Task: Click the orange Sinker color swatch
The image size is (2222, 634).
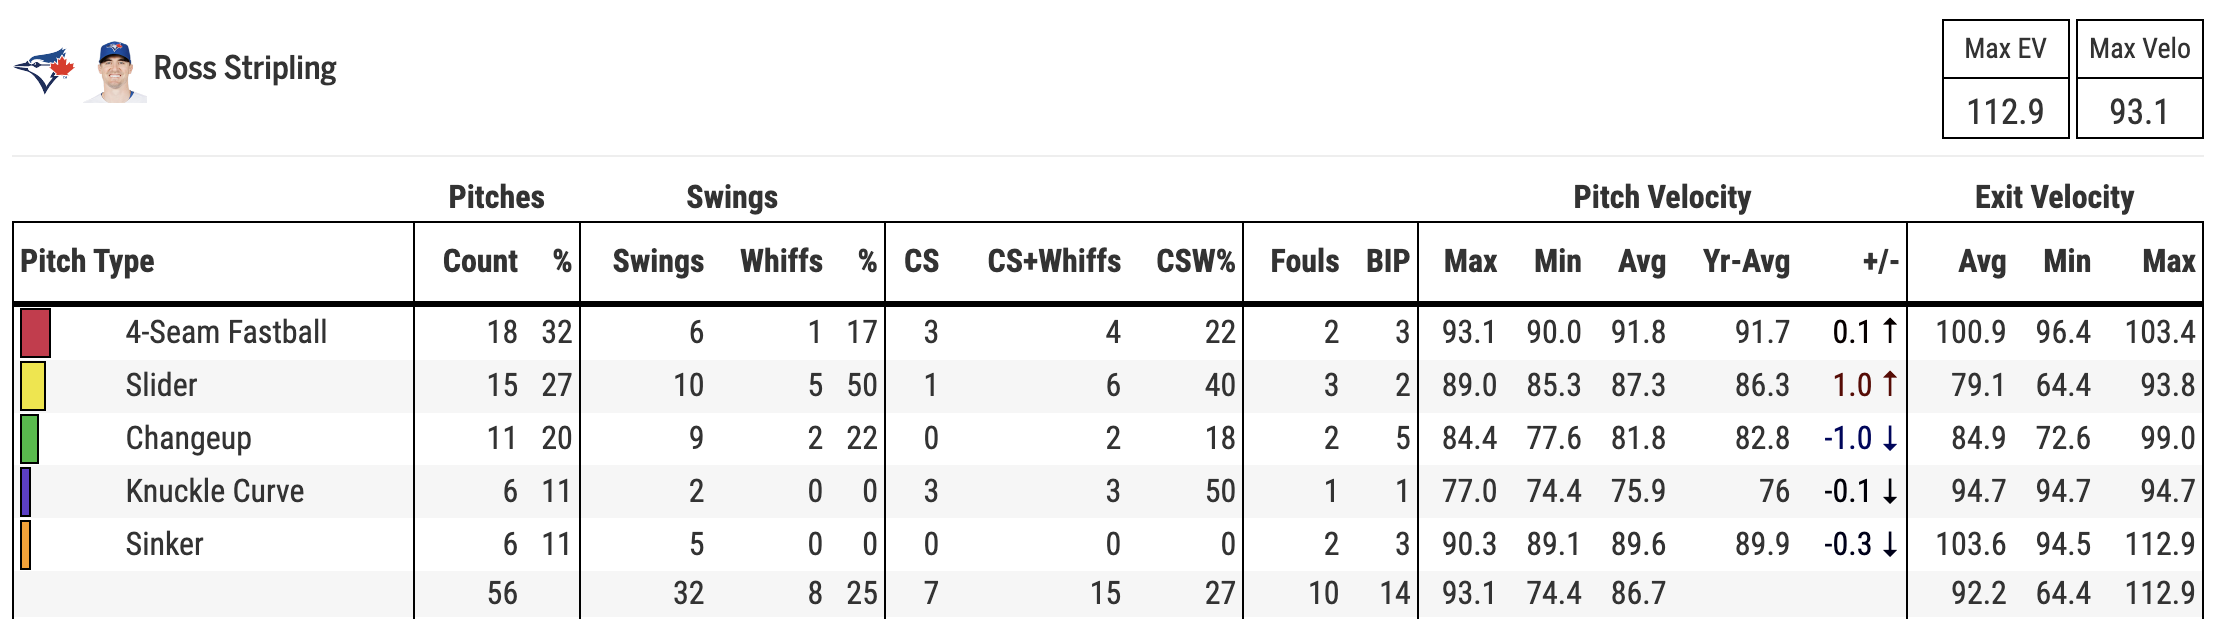Action: [26, 545]
